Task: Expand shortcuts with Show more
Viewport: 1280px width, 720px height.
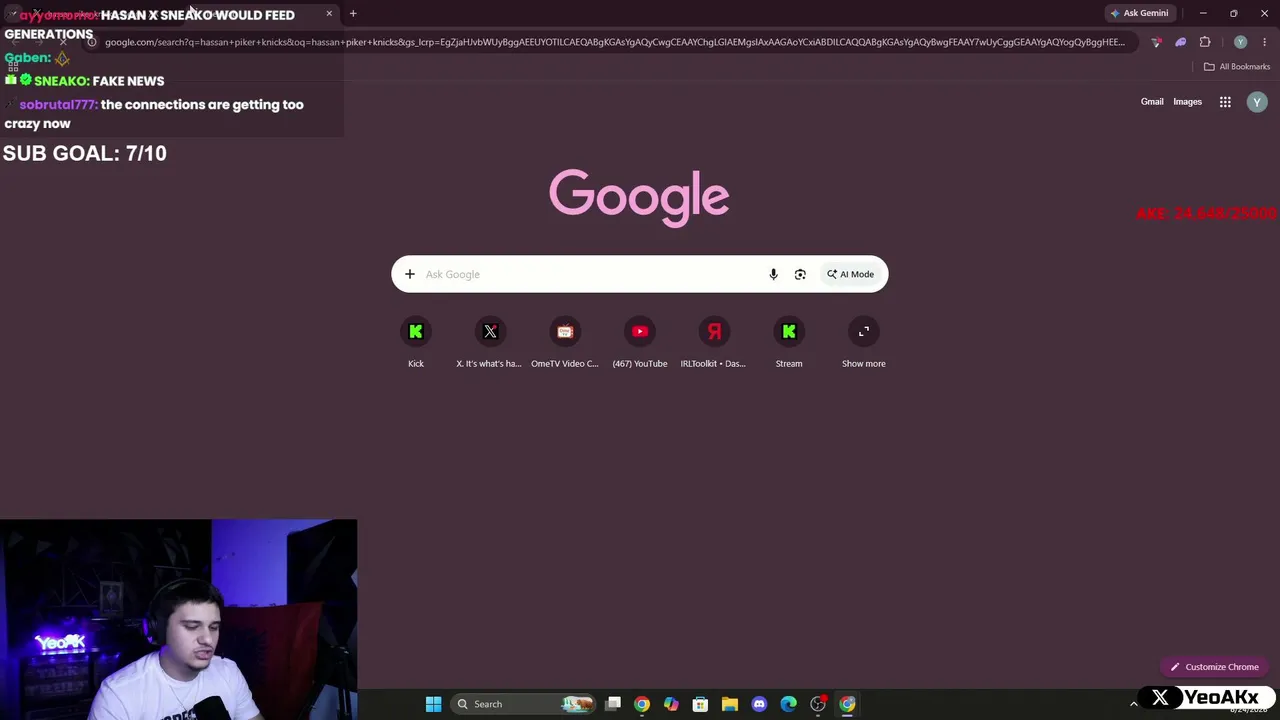Action: (x=864, y=342)
